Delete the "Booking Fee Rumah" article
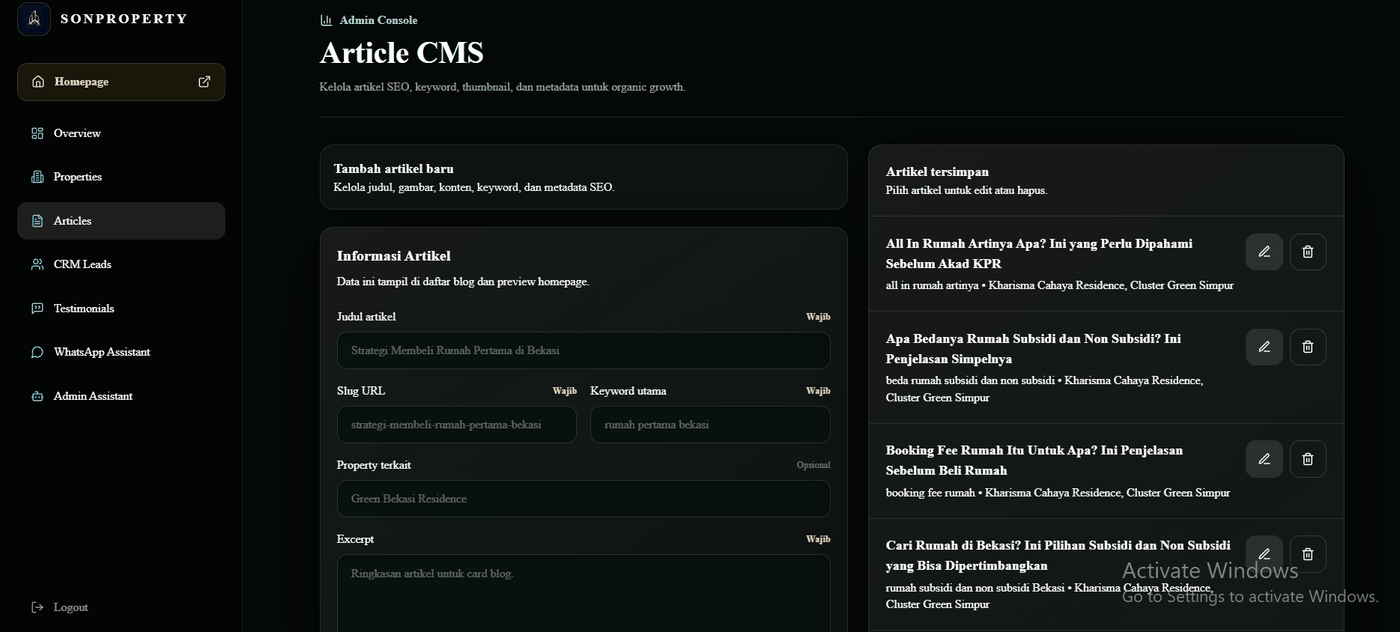This screenshot has width=1400, height=632. [1308, 459]
